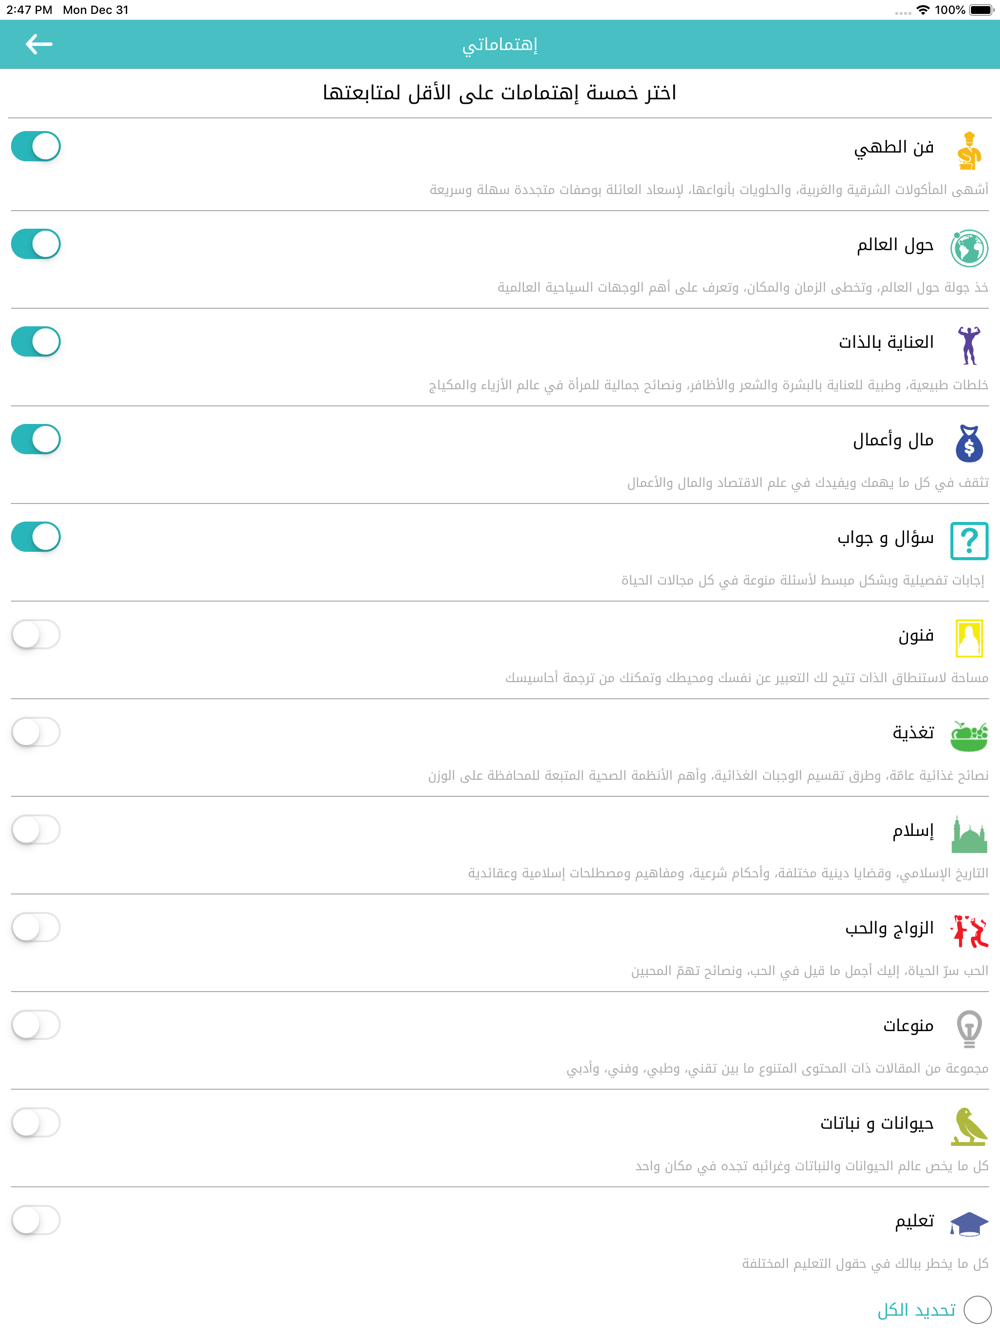The image size is (1000, 1334).
Task: Disable the فن الطهي interest toggle
Action: 36,146
